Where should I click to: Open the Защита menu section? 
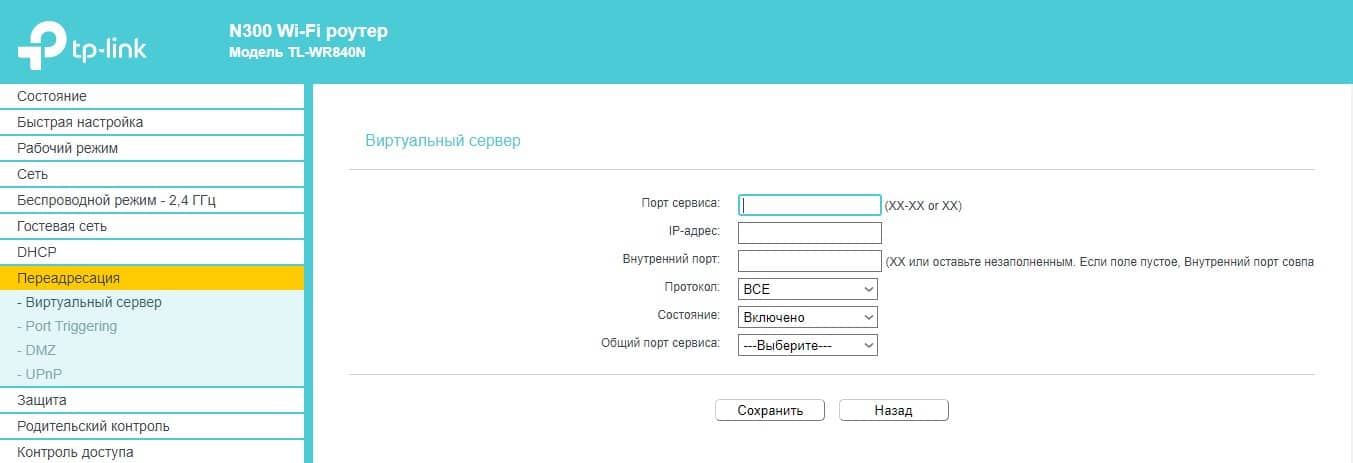42,400
